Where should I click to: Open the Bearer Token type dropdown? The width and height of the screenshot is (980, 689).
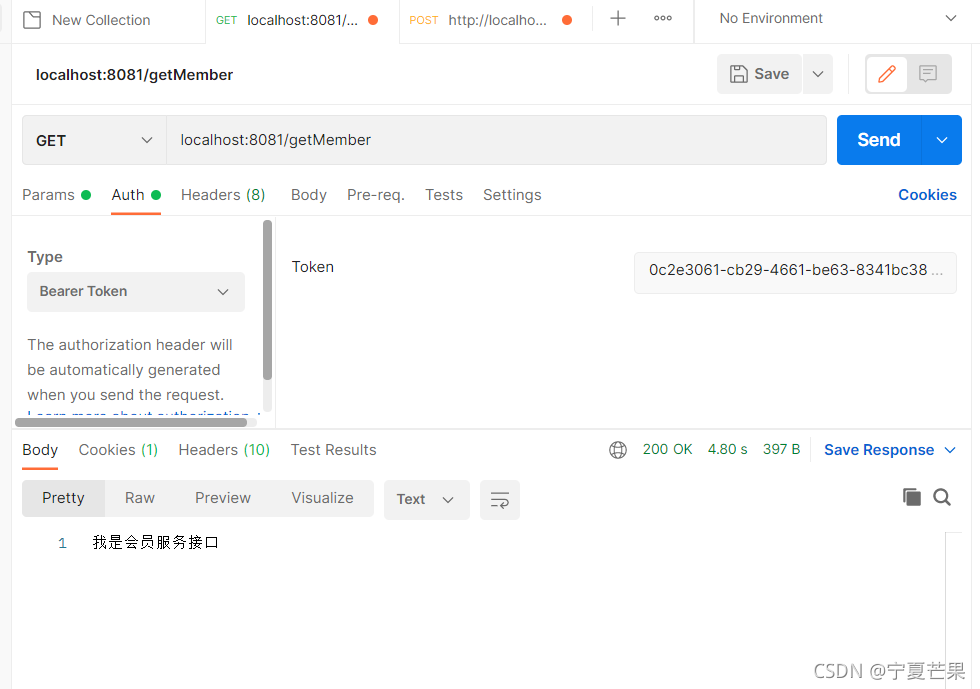point(136,291)
